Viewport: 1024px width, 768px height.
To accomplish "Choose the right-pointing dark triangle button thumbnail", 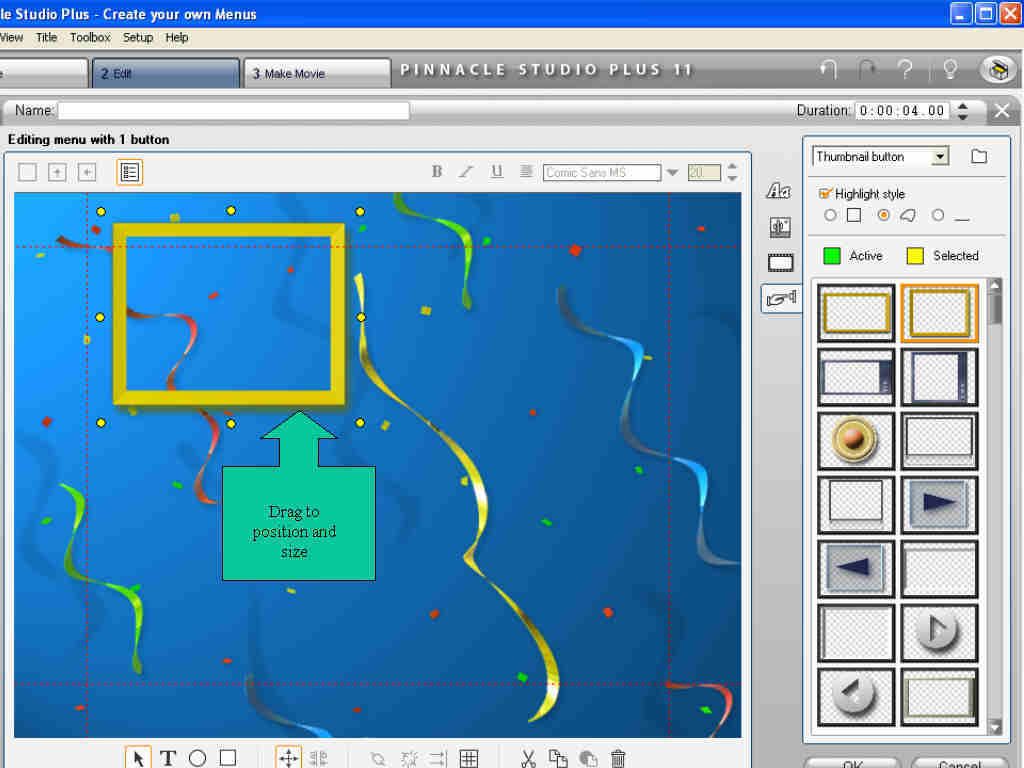I will tap(939, 504).
